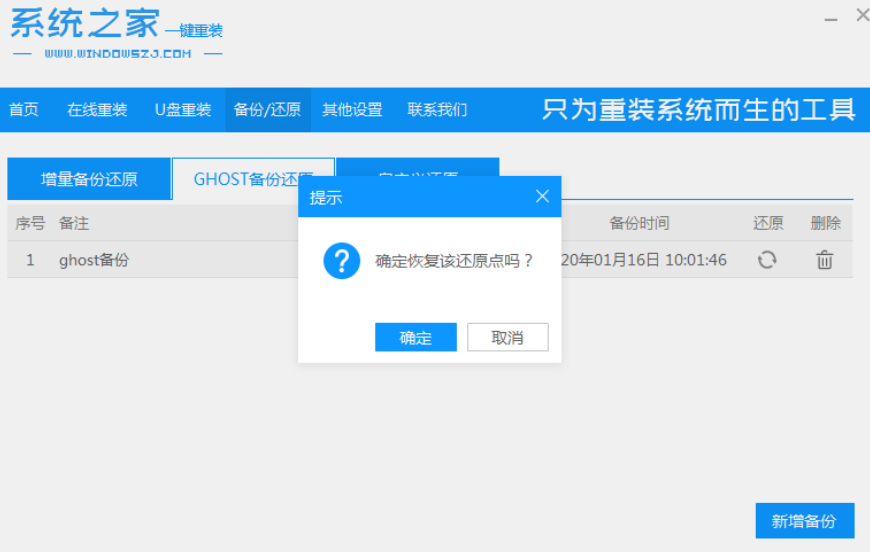Select U盘重装 from the navigation bar

click(x=183, y=110)
